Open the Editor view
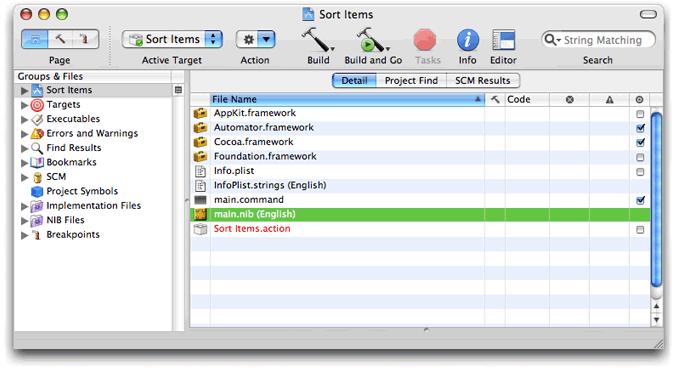The image size is (678, 370). click(x=504, y=40)
